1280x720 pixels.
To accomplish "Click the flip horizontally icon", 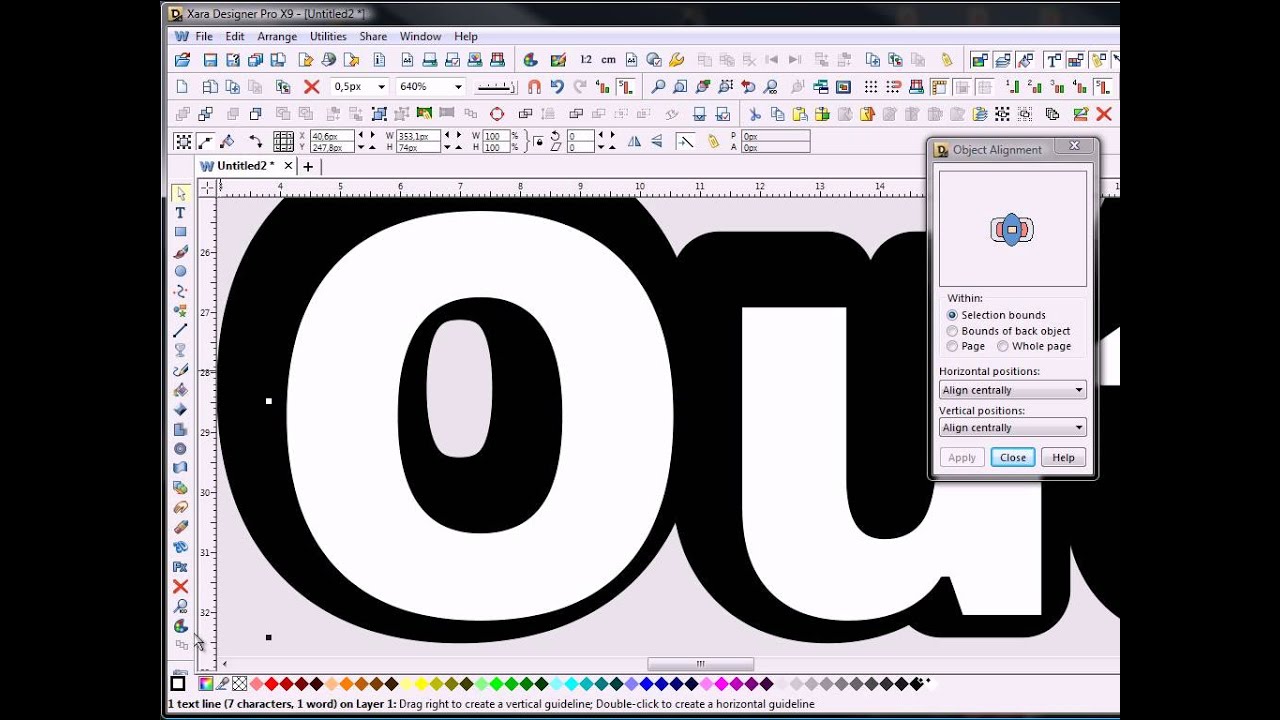I will click(634, 142).
